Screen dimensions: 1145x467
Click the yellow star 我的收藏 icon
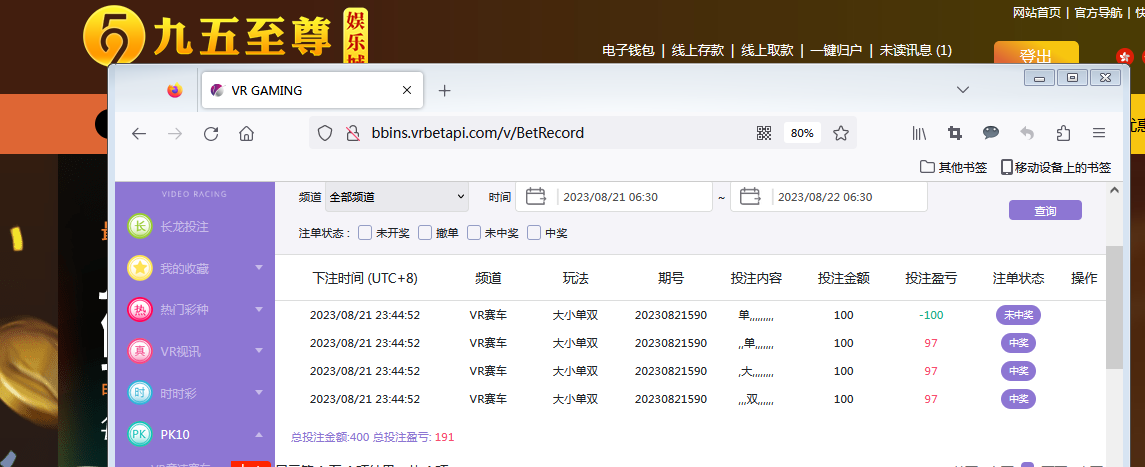pos(139,268)
